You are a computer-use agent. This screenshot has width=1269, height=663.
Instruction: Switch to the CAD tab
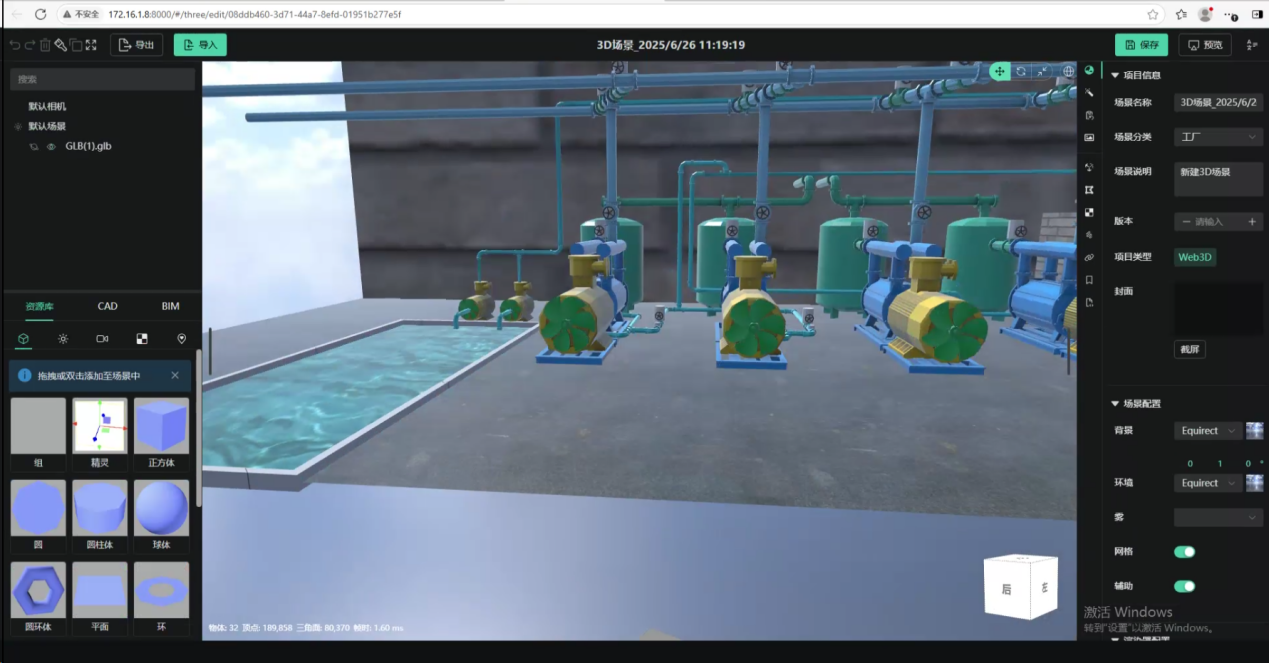(x=107, y=306)
